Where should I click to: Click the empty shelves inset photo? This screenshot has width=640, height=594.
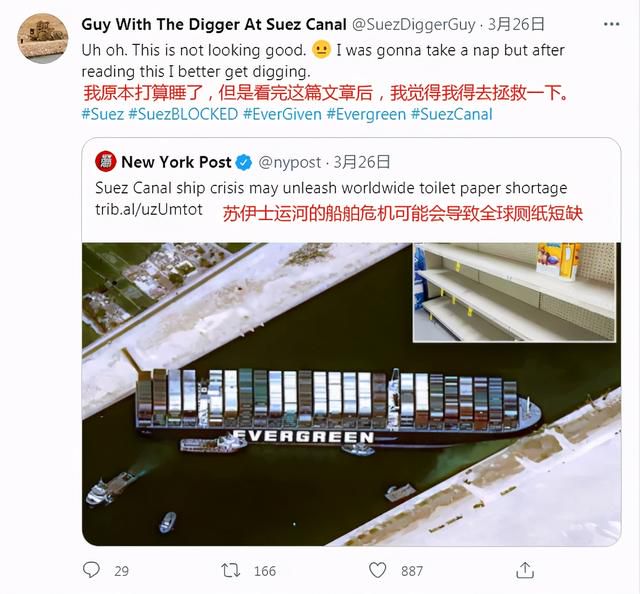coord(514,292)
